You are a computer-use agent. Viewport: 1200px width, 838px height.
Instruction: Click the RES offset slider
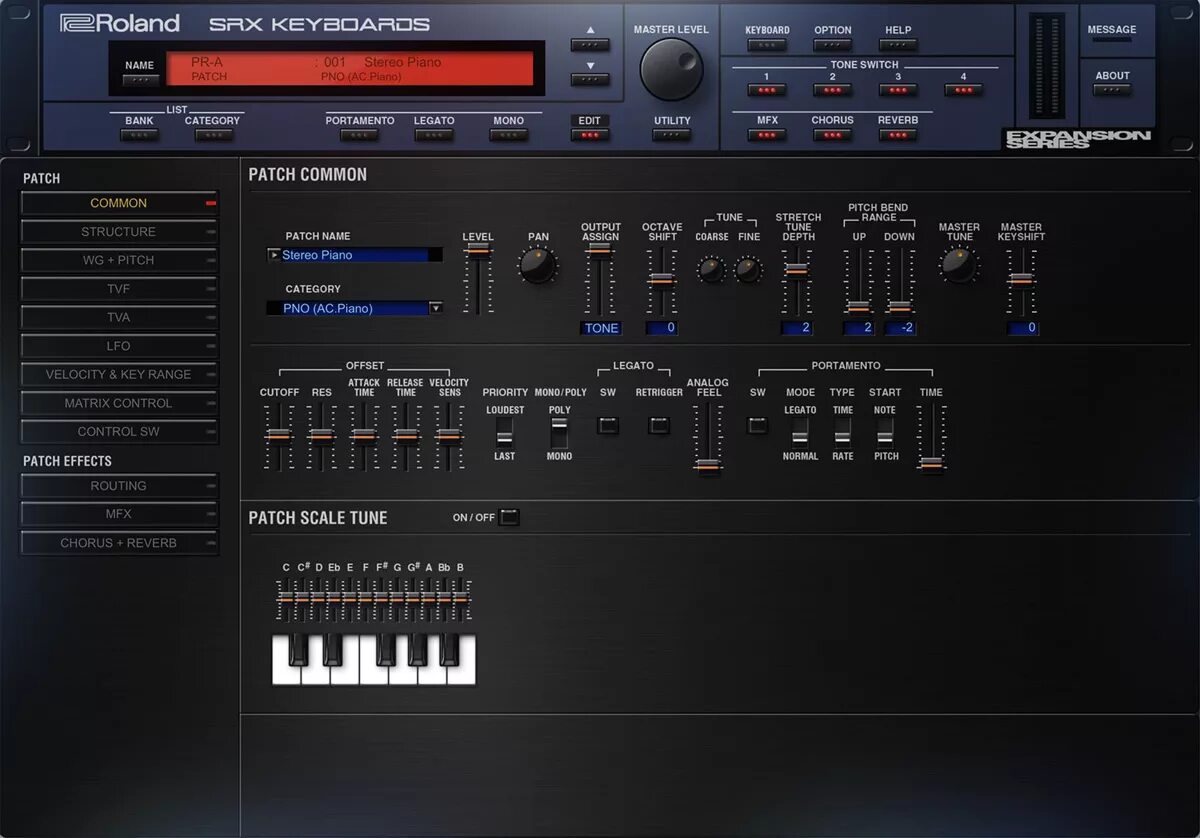click(x=321, y=436)
